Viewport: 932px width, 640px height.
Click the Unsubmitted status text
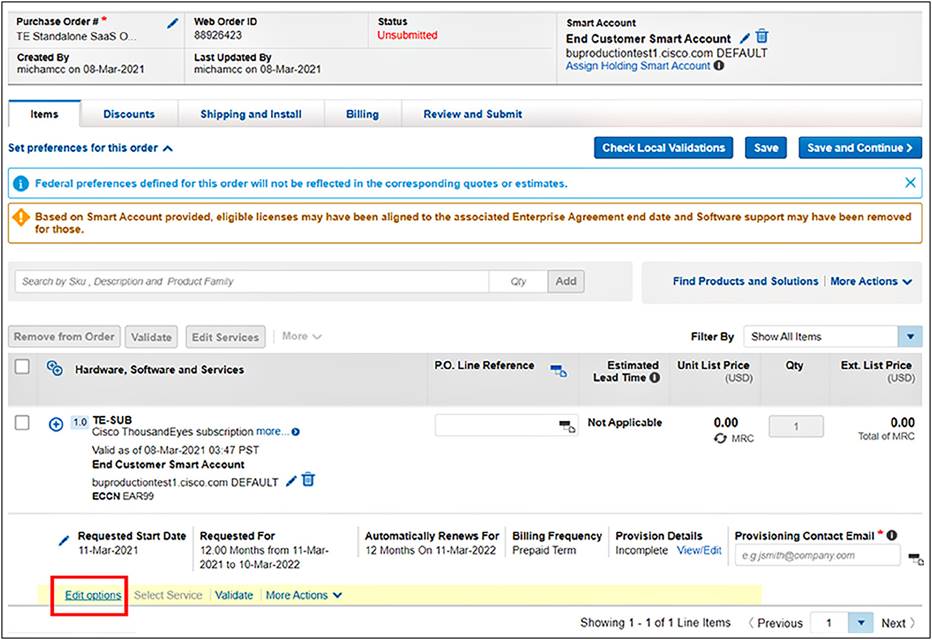(407, 35)
